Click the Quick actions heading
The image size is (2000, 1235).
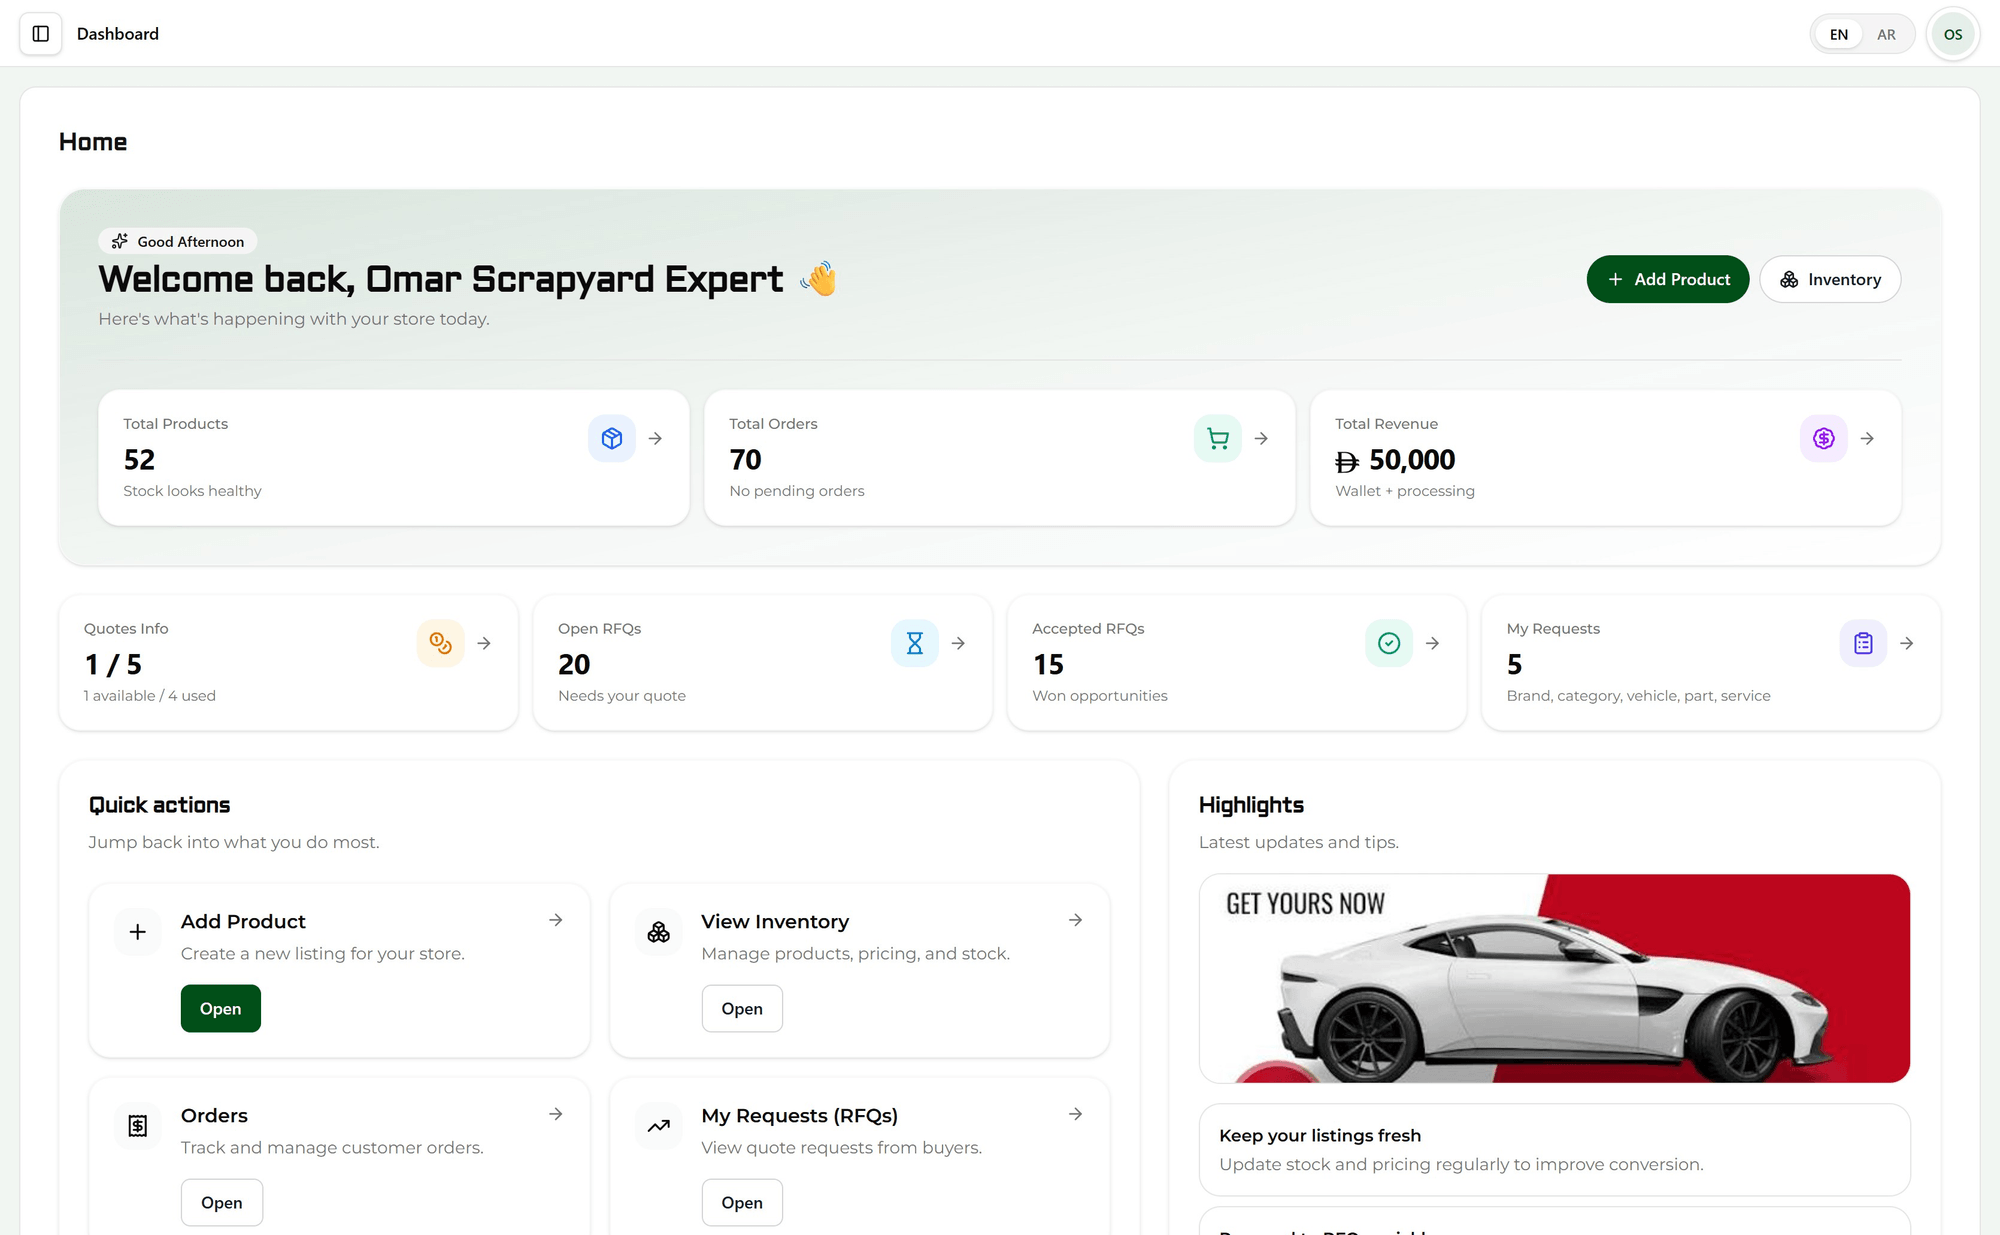tap(160, 805)
